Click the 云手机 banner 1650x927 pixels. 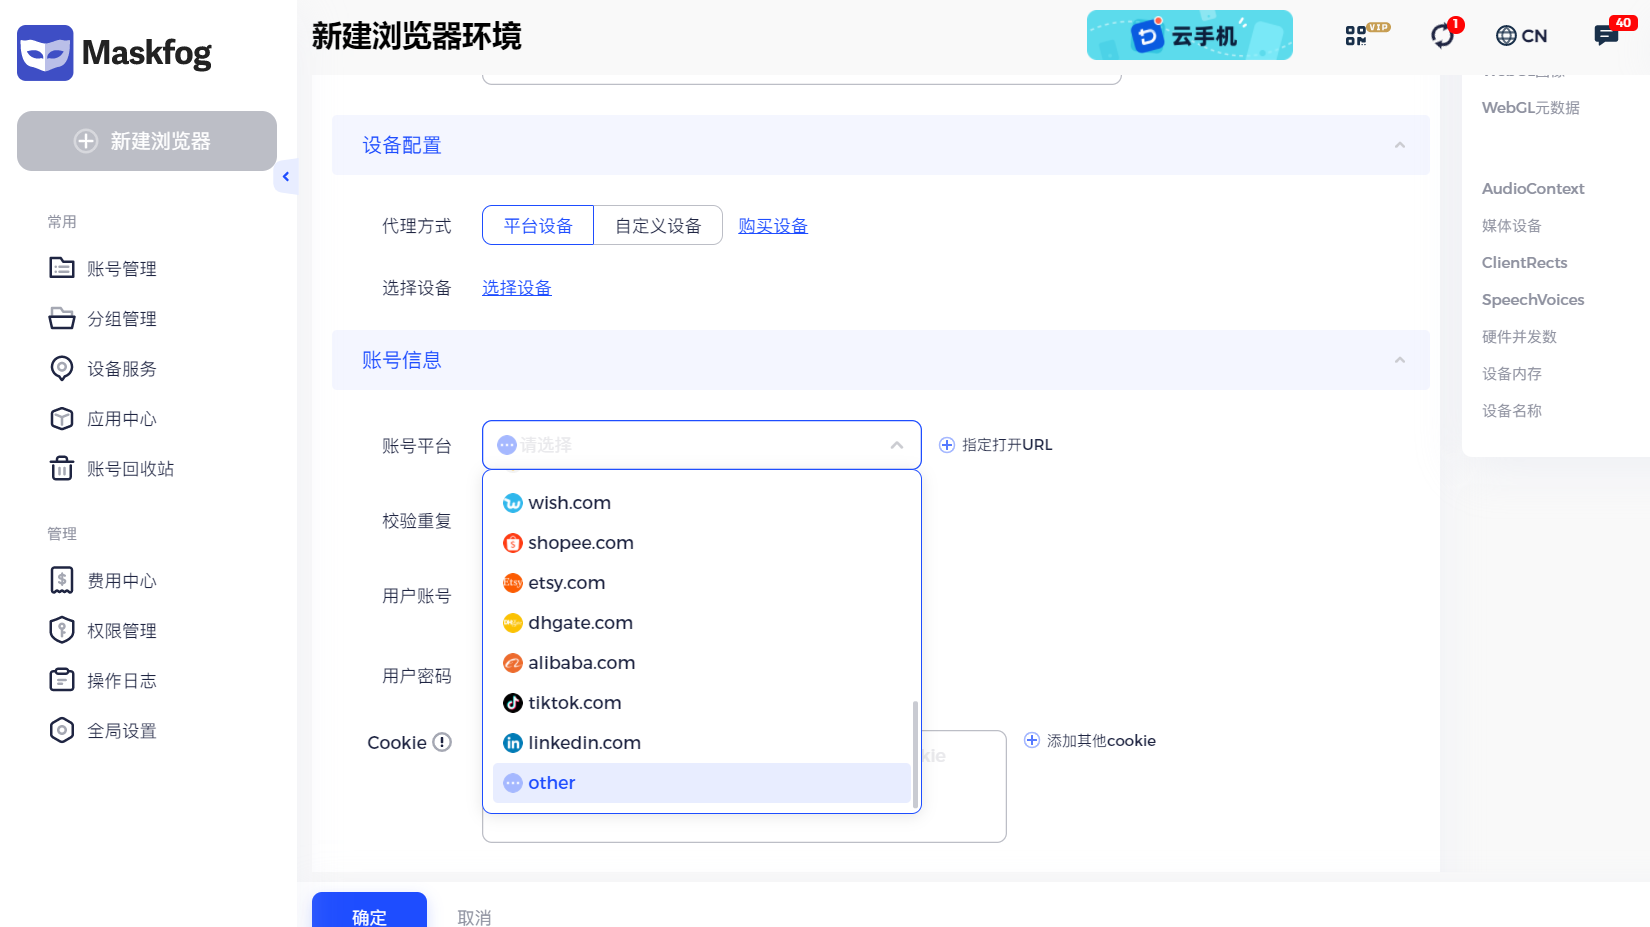1190,35
